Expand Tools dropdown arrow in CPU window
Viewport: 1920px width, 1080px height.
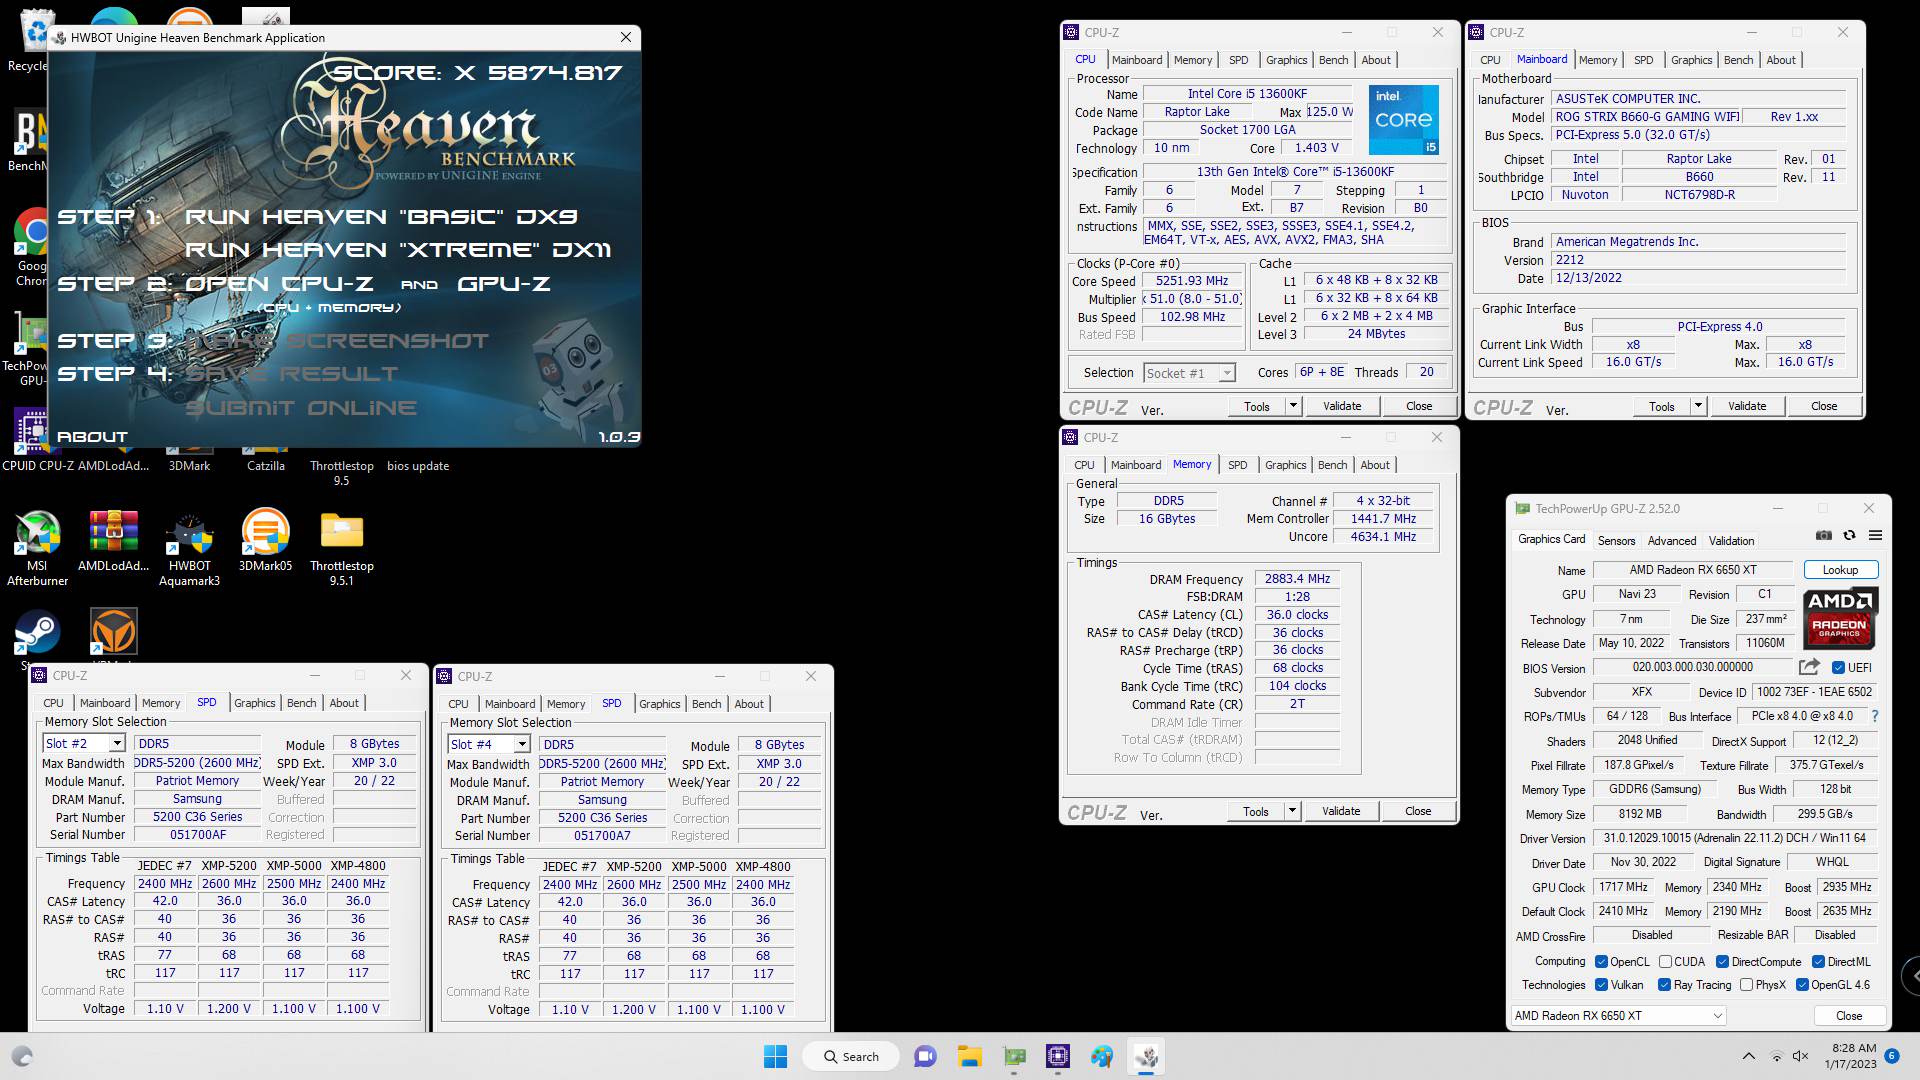click(1293, 406)
